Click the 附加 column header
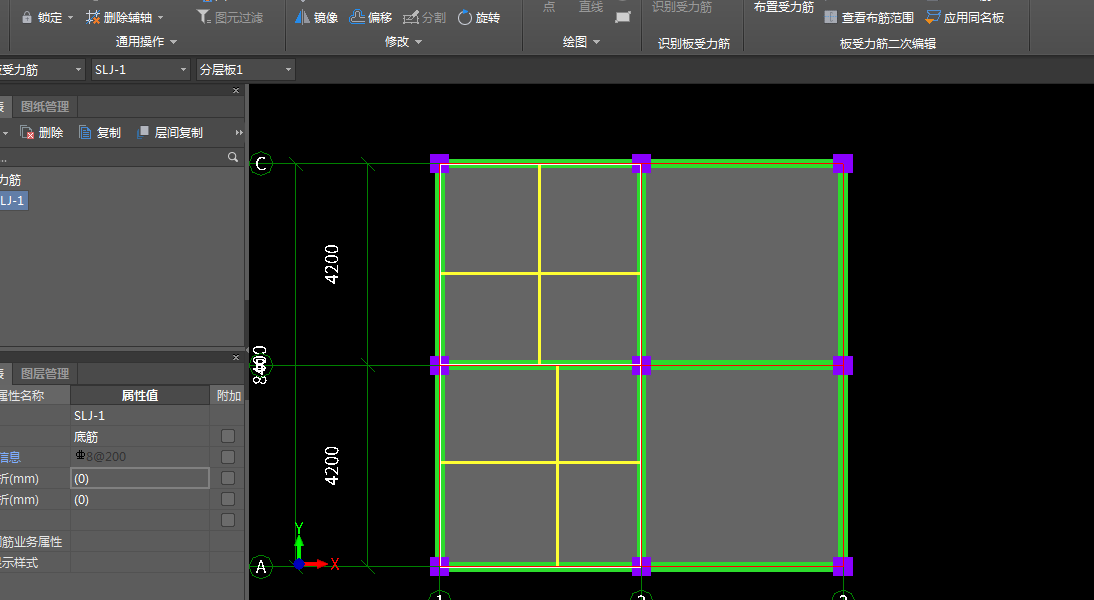Viewport: 1094px width, 600px height. point(228,396)
